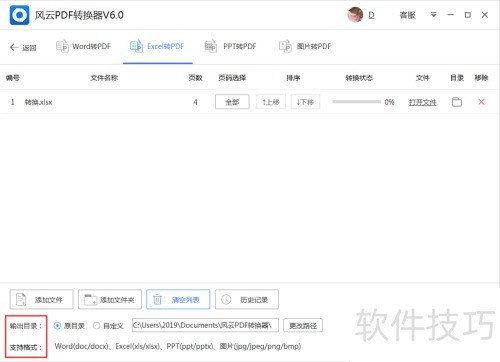The height and width of the screenshot is (362, 500).
Task: Maximize the converter window
Action: (468, 15)
